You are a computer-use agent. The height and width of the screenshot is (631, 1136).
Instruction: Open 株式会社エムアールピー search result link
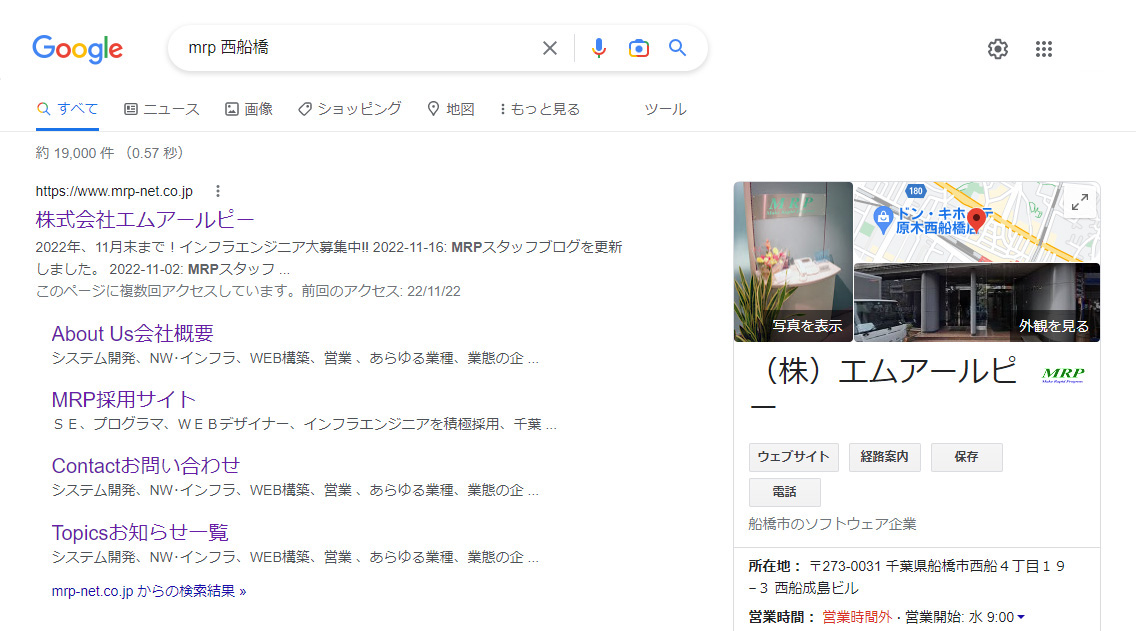tap(145, 219)
